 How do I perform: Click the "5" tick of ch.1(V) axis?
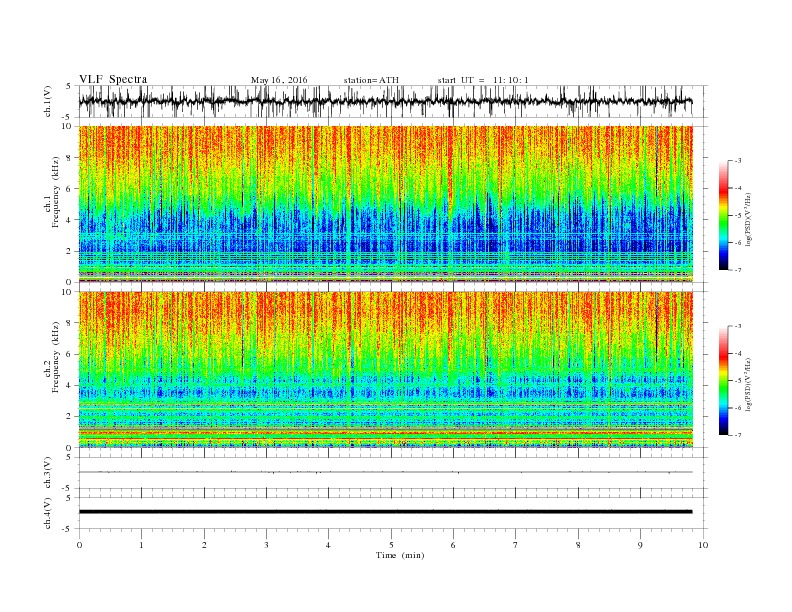pyautogui.click(x=69, y=86)
